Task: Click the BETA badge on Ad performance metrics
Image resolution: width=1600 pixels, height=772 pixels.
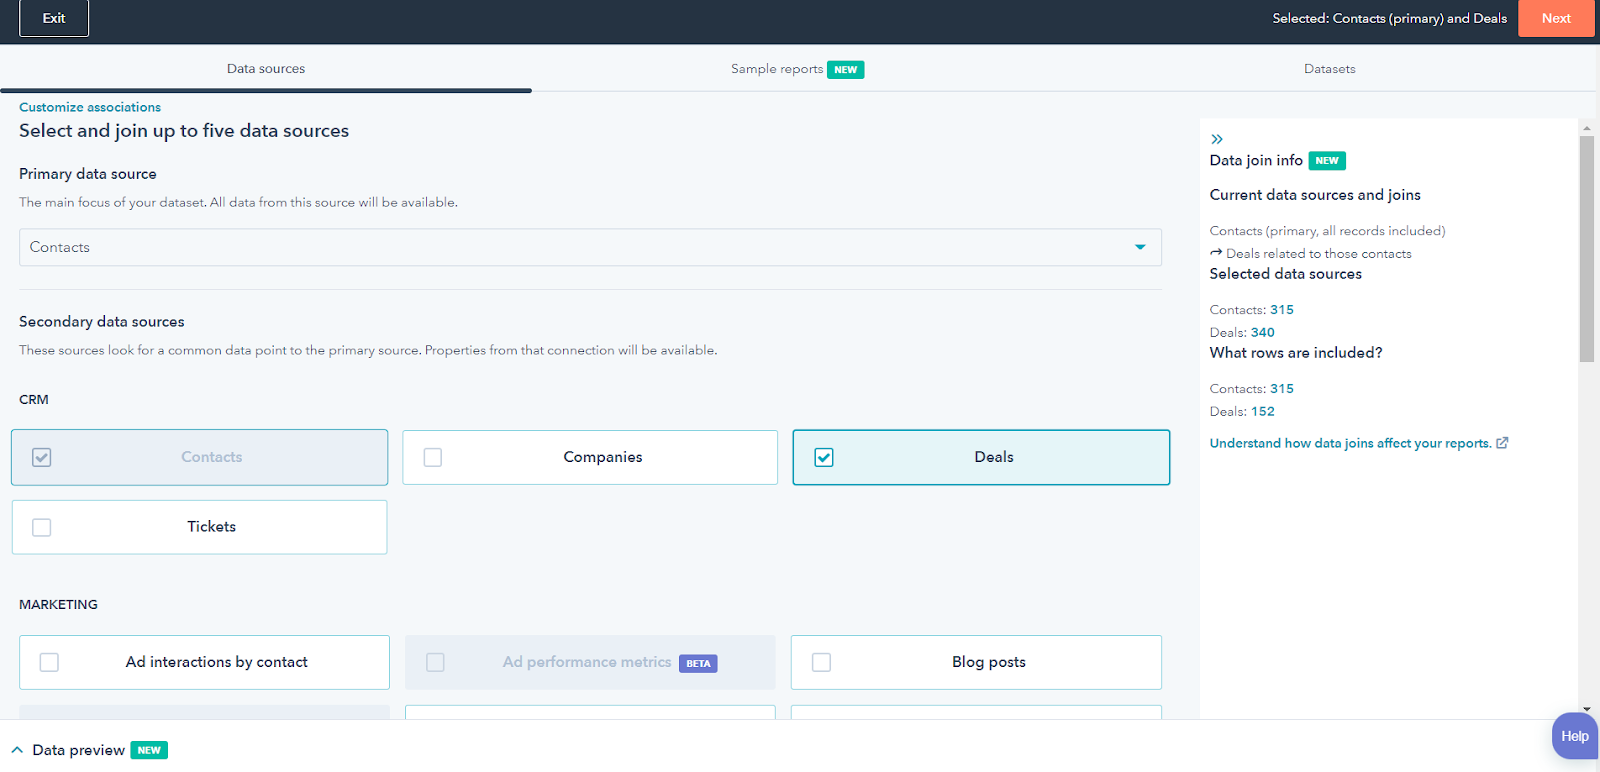Action: click(698, 663)
